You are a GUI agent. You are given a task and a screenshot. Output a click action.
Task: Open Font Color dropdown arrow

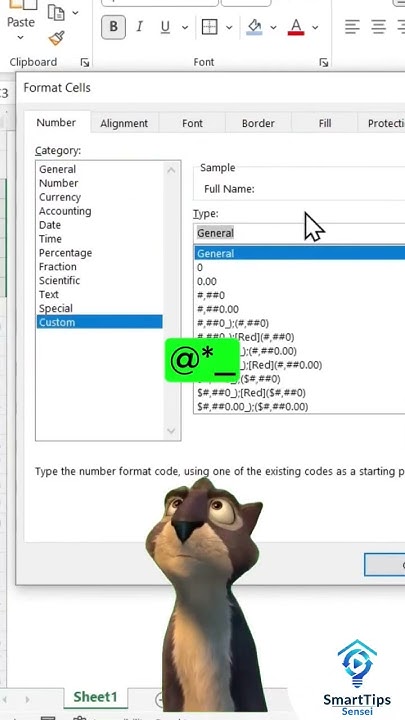click(315, 28)
